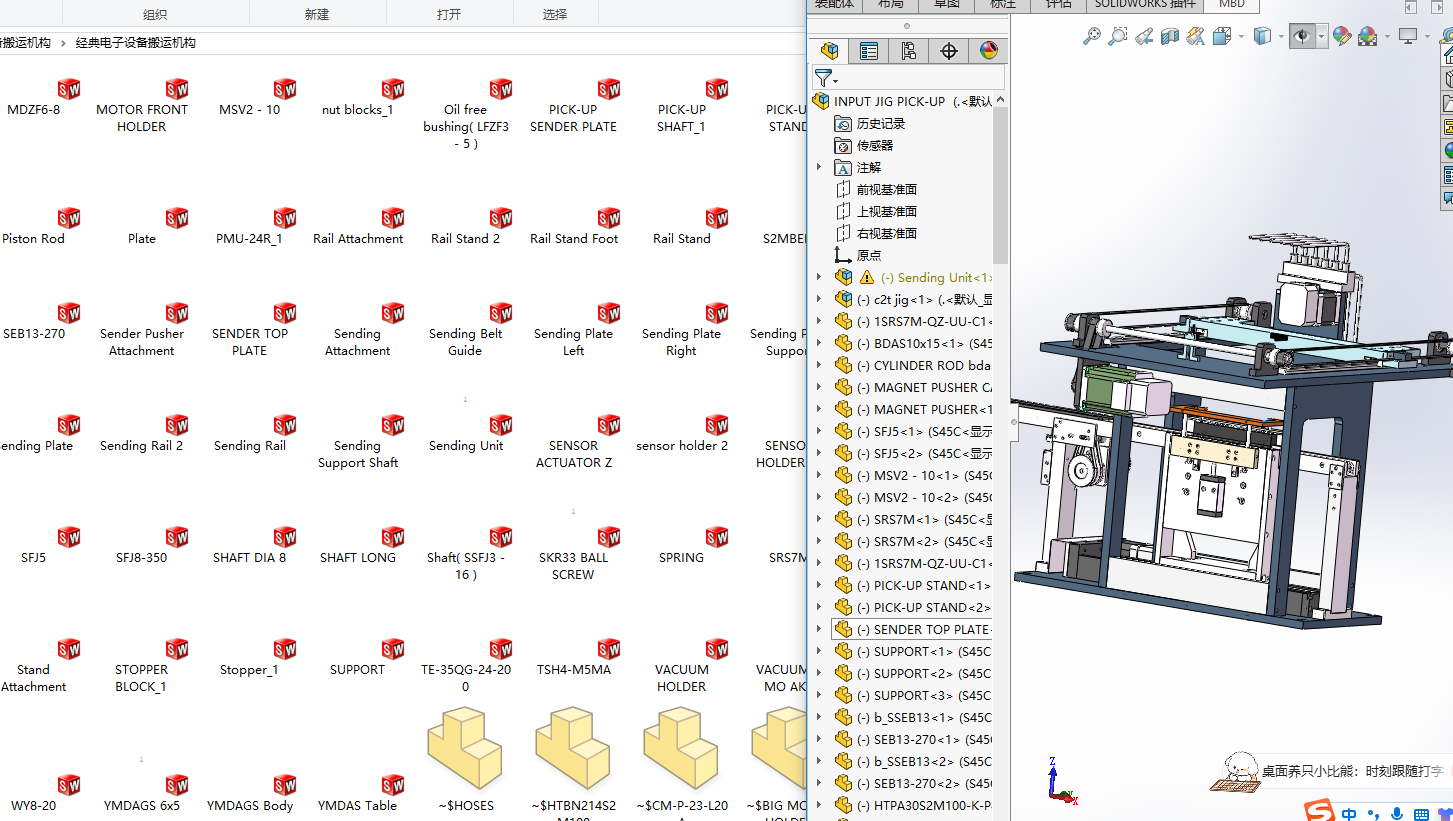Expand the Sending Unit<1> tree node

coord(819,277)
